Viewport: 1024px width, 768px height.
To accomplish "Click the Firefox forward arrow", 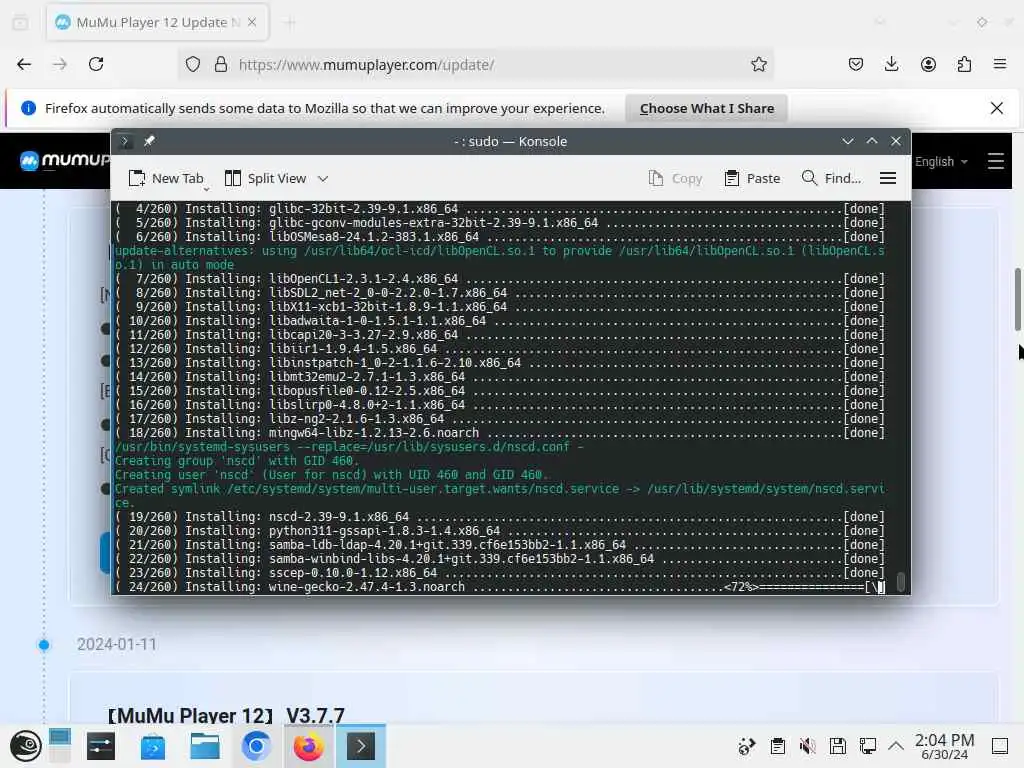I will [x=59, y=64].
